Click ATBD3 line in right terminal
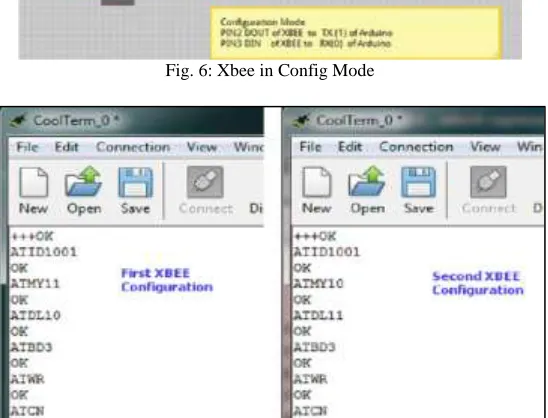 pyautogui.click(x=315, y=347)
